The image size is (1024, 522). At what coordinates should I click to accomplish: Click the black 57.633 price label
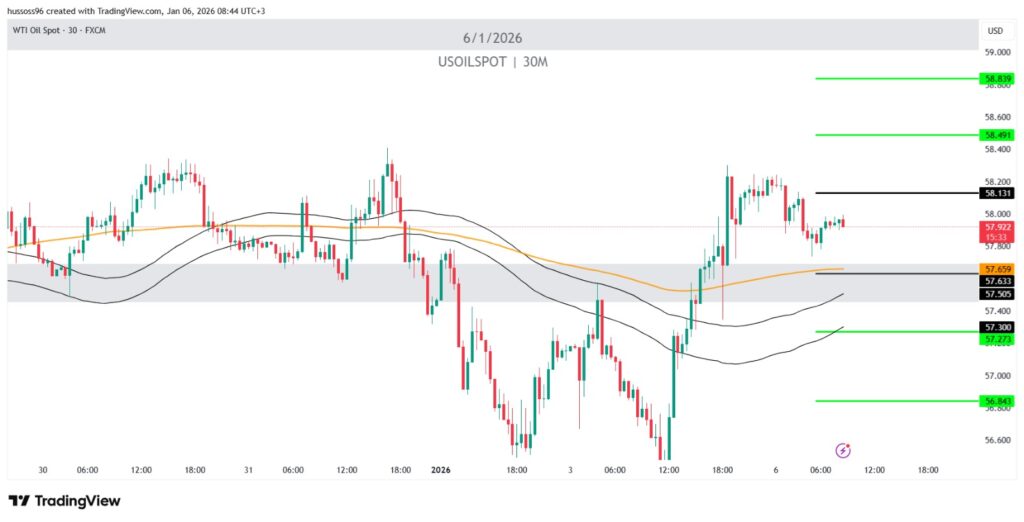click(x=999, y=282)
